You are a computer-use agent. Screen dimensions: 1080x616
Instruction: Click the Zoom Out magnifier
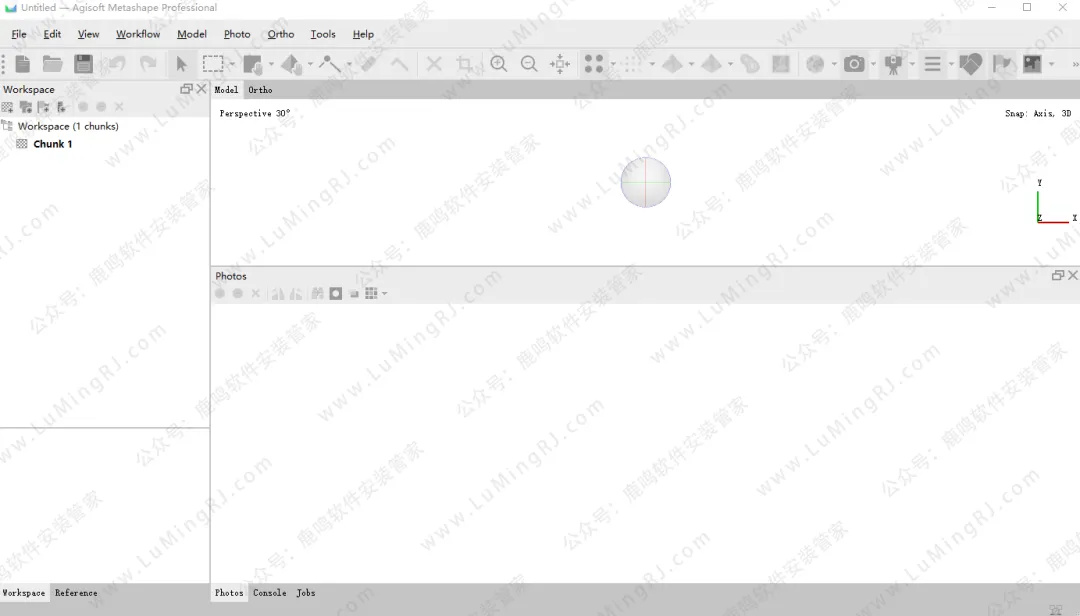(x=529, y=64)
